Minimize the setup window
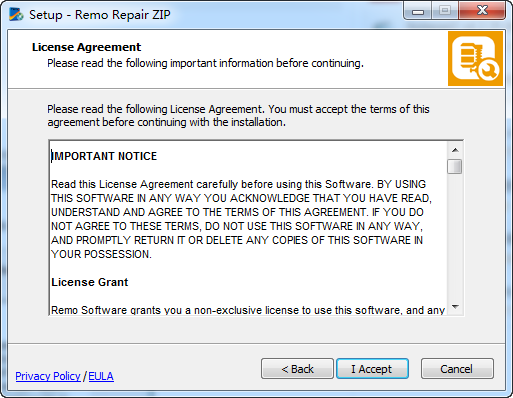513x398 pixels. coord(418,11)
